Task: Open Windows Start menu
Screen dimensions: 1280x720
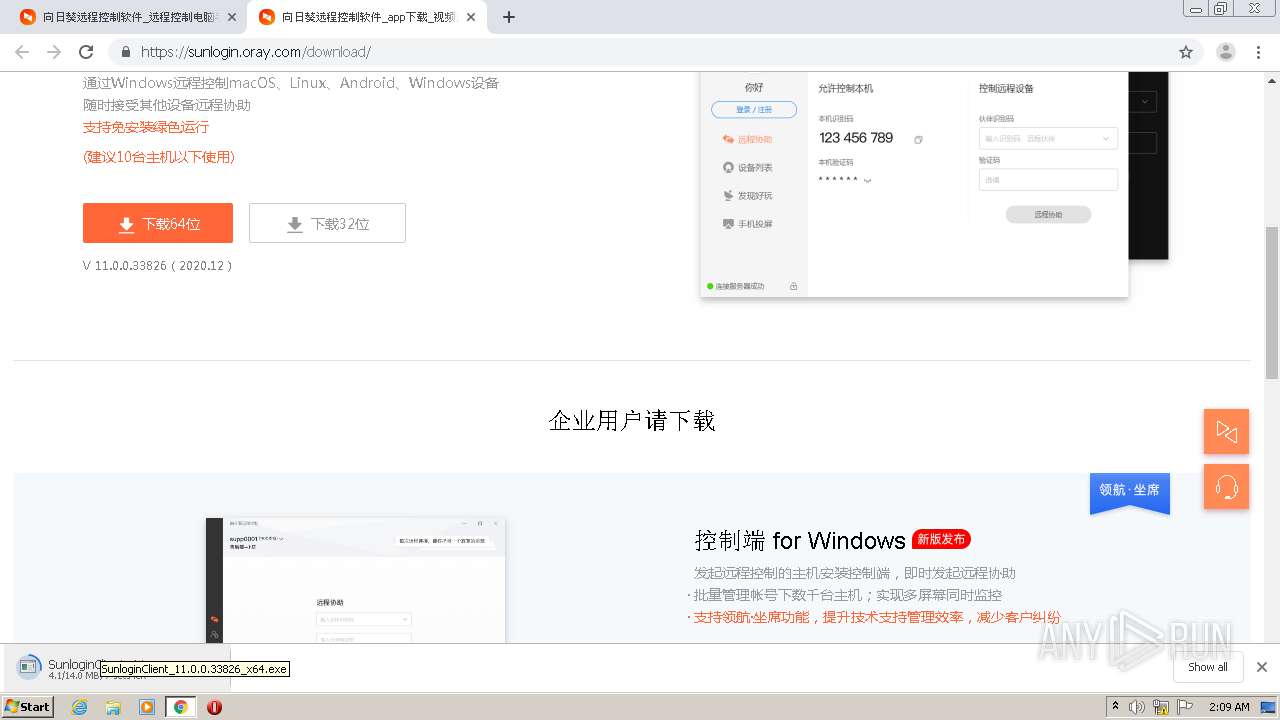Action: pos(28,706)
